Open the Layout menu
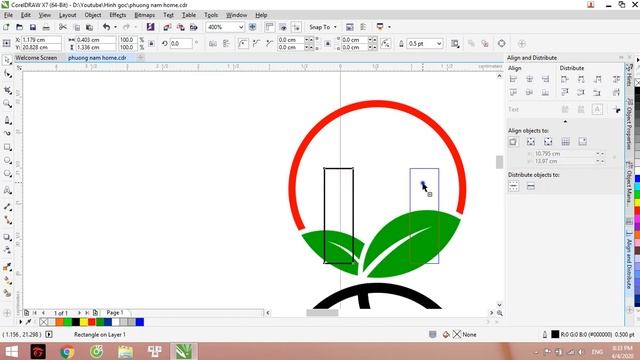This screenshot has width=640, height=360. (67, 15)
